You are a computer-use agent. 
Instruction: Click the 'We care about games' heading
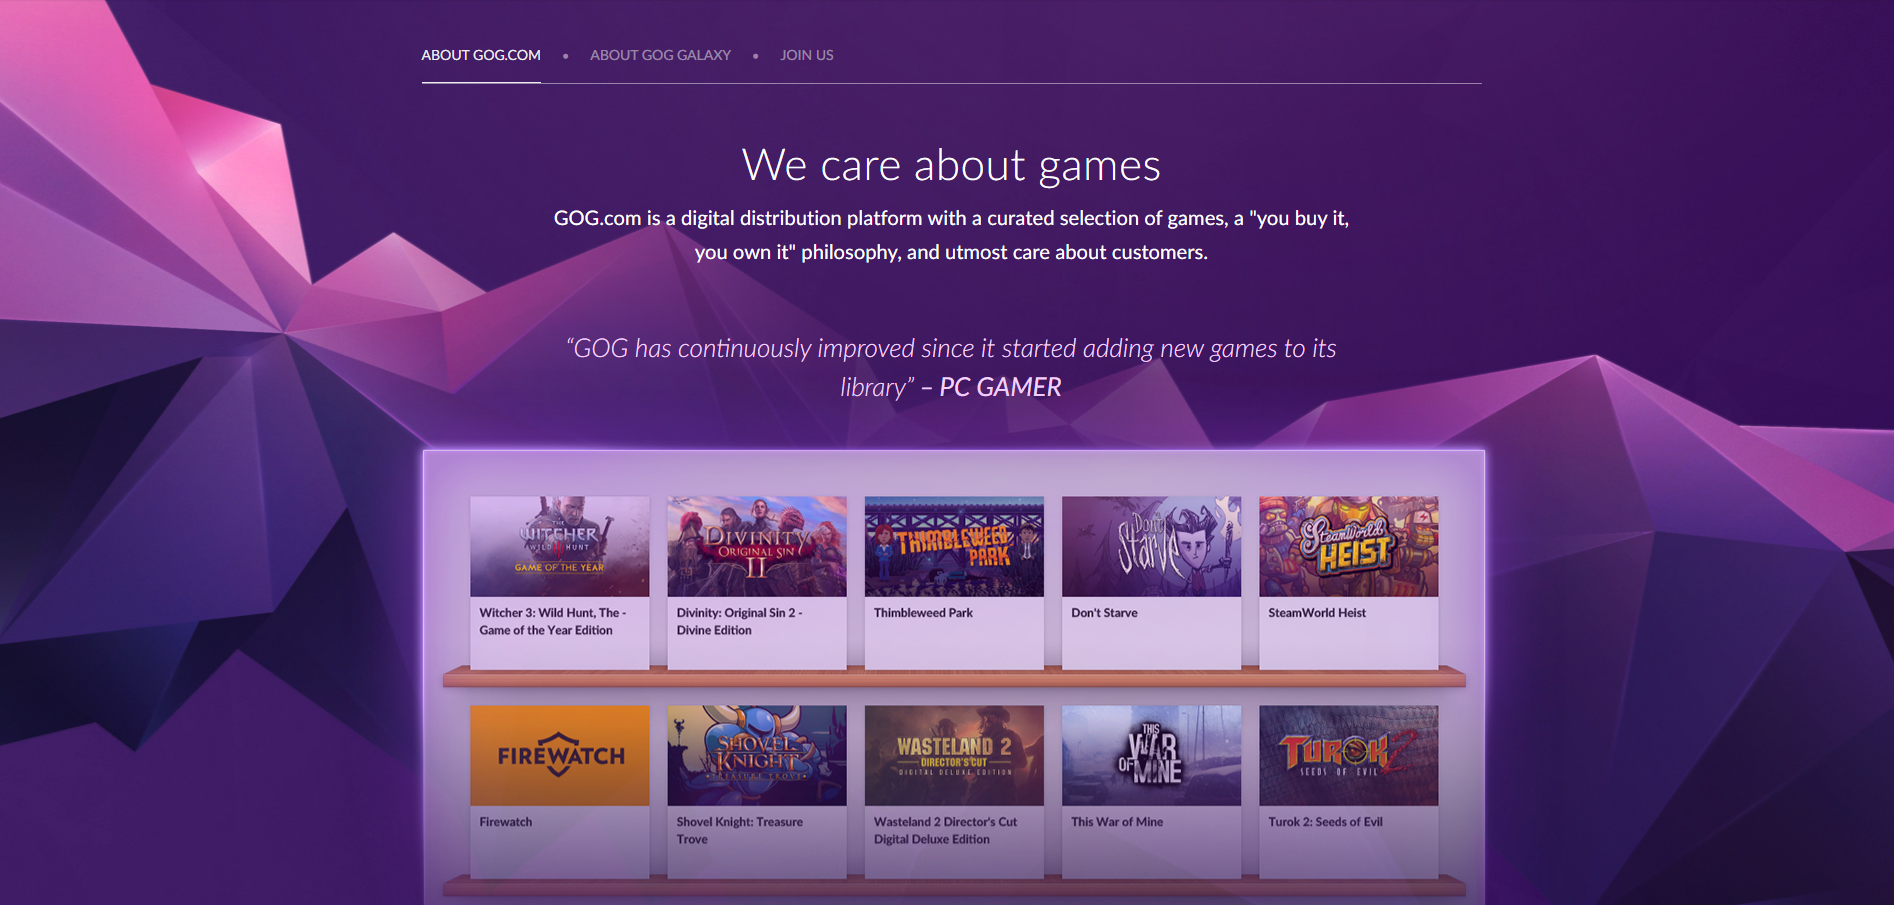tap(951, 165)
